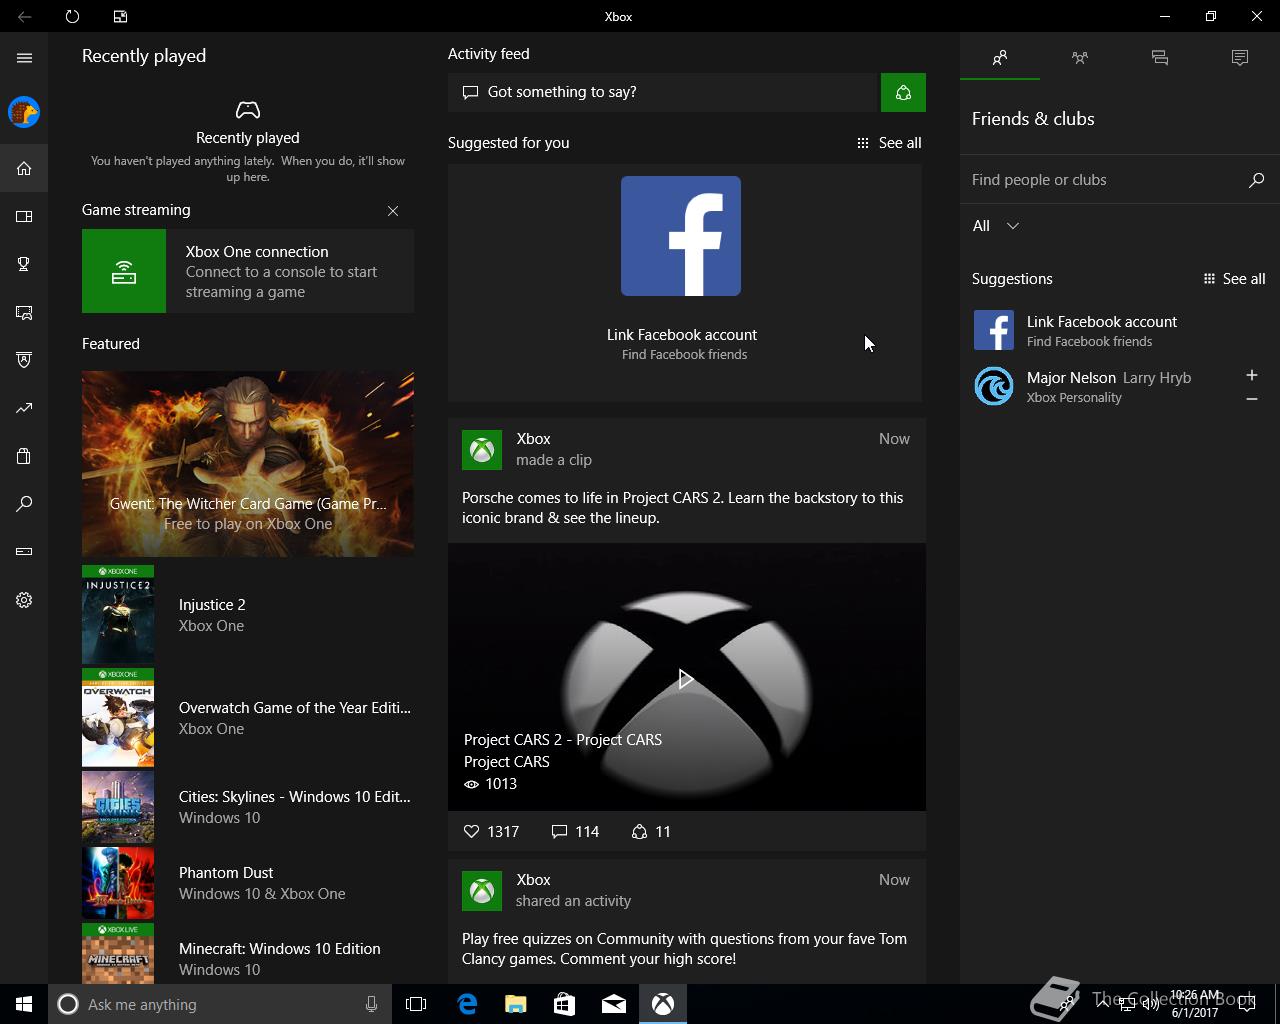Viewport: 1280px width, 1024px height.
Task: Click Xbox One connection streaming tile
Action: click(248, 271)
